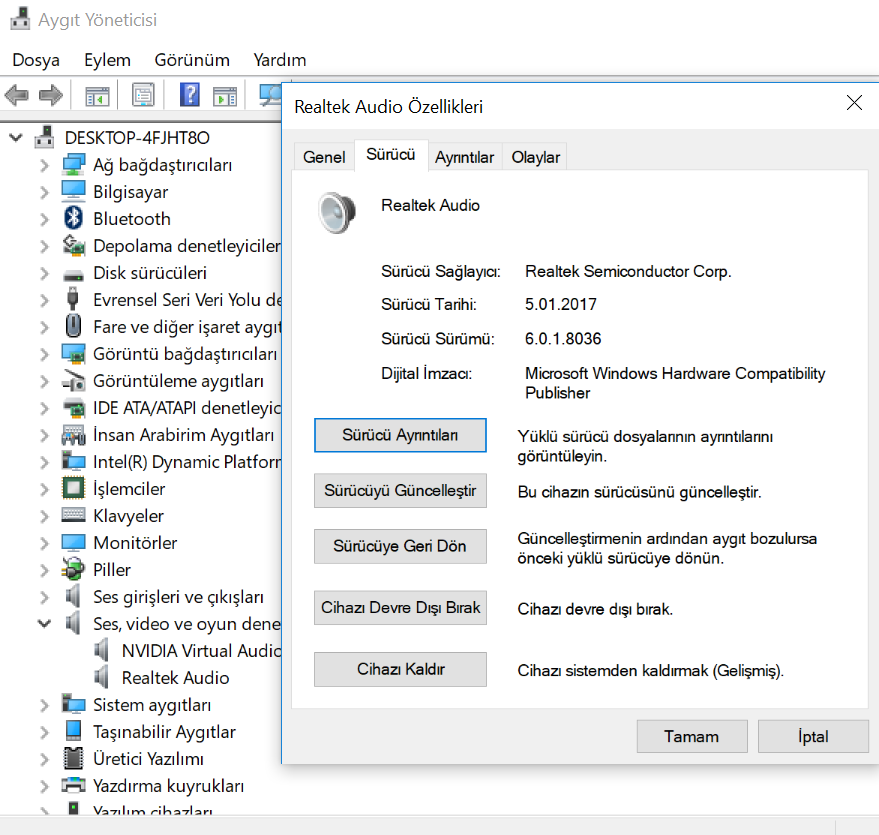
Task: Expand the Klavyeler category
Action: (44, 516)
